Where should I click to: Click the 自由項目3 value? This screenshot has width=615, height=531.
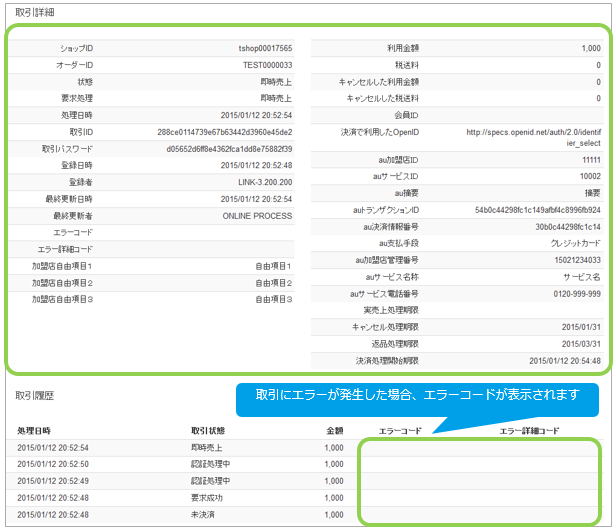[x=273, y=300]
